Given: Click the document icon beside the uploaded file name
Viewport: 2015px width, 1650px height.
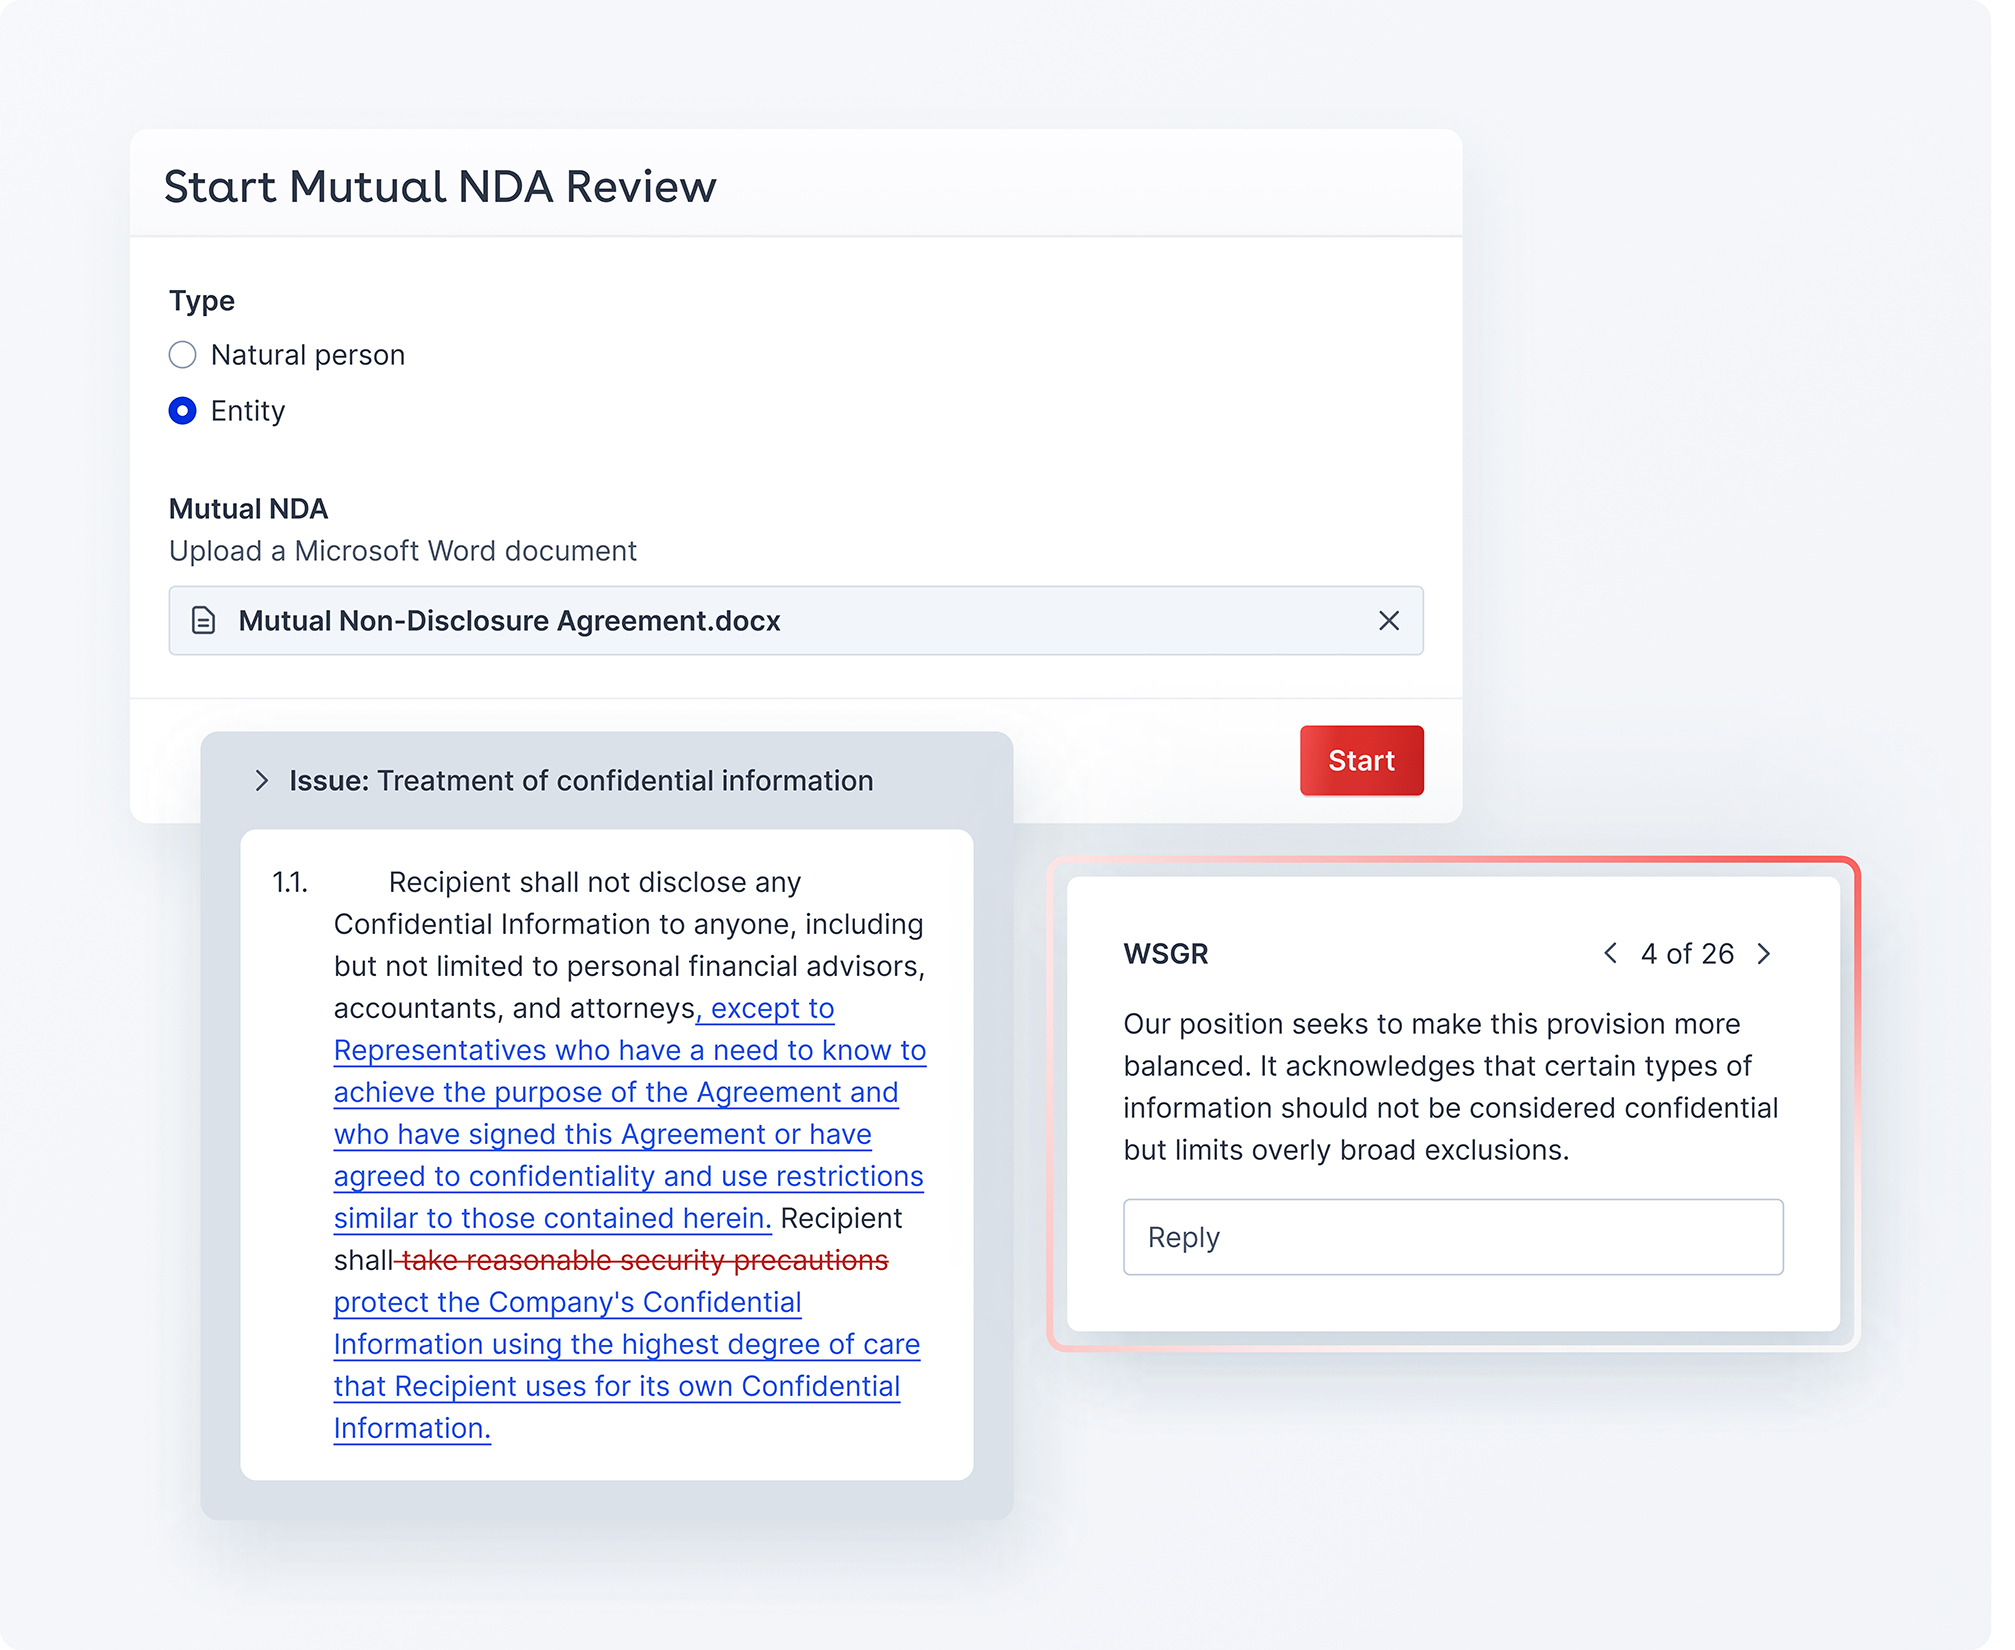Looking at the screenshot, I should 203,621.
